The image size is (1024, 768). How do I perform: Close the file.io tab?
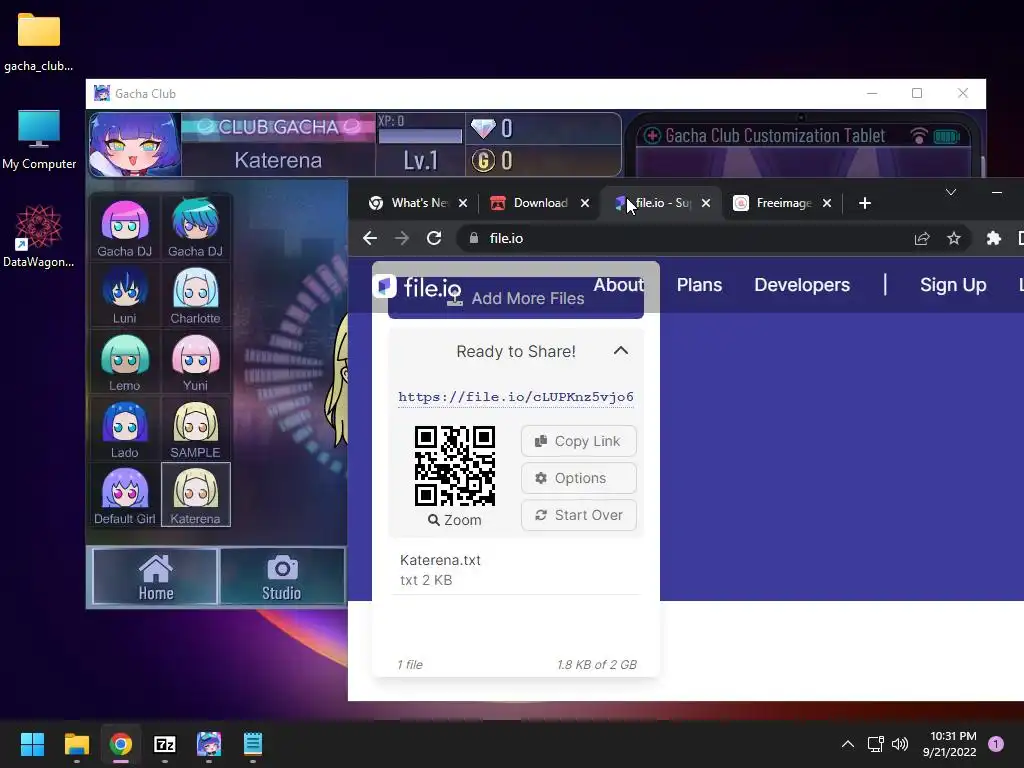[x=706, y=203]
